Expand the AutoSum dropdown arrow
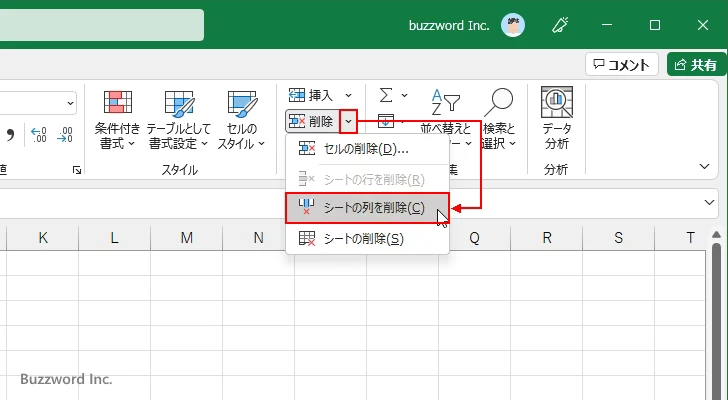Viewport: 728px width, 400px height. [x=404, y=95]
